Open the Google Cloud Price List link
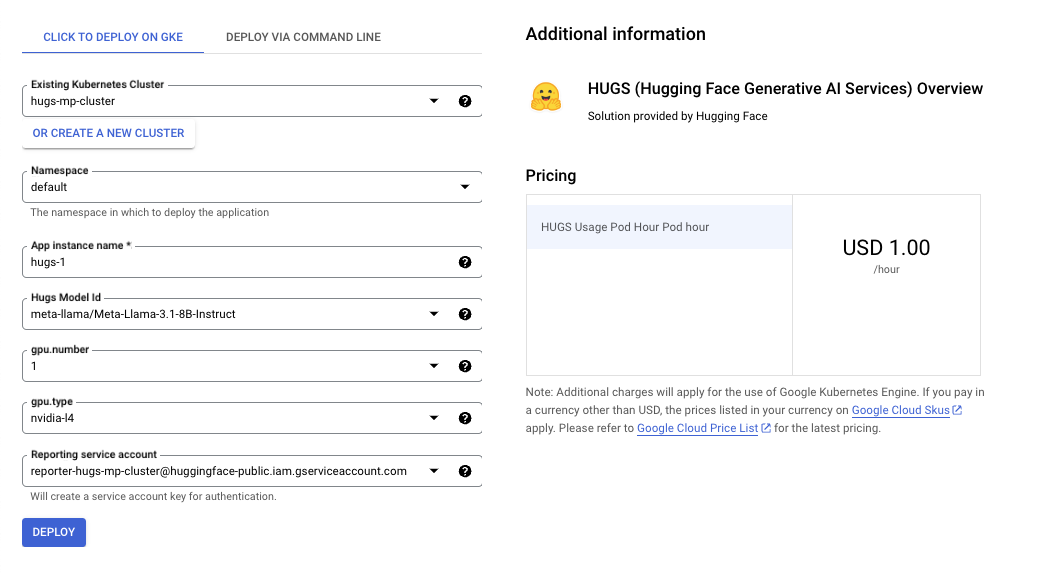The image size is (1062, 574). [x=697, y=428]
